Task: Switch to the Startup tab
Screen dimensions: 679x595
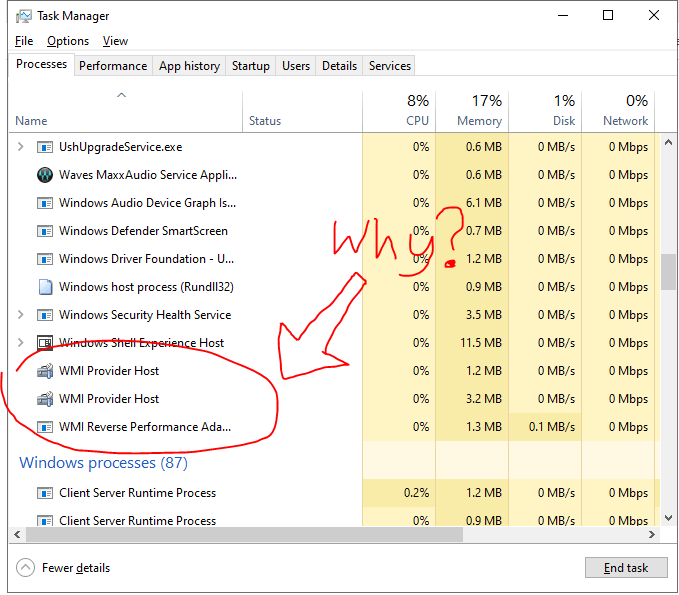Action: (x=251, y=66)
